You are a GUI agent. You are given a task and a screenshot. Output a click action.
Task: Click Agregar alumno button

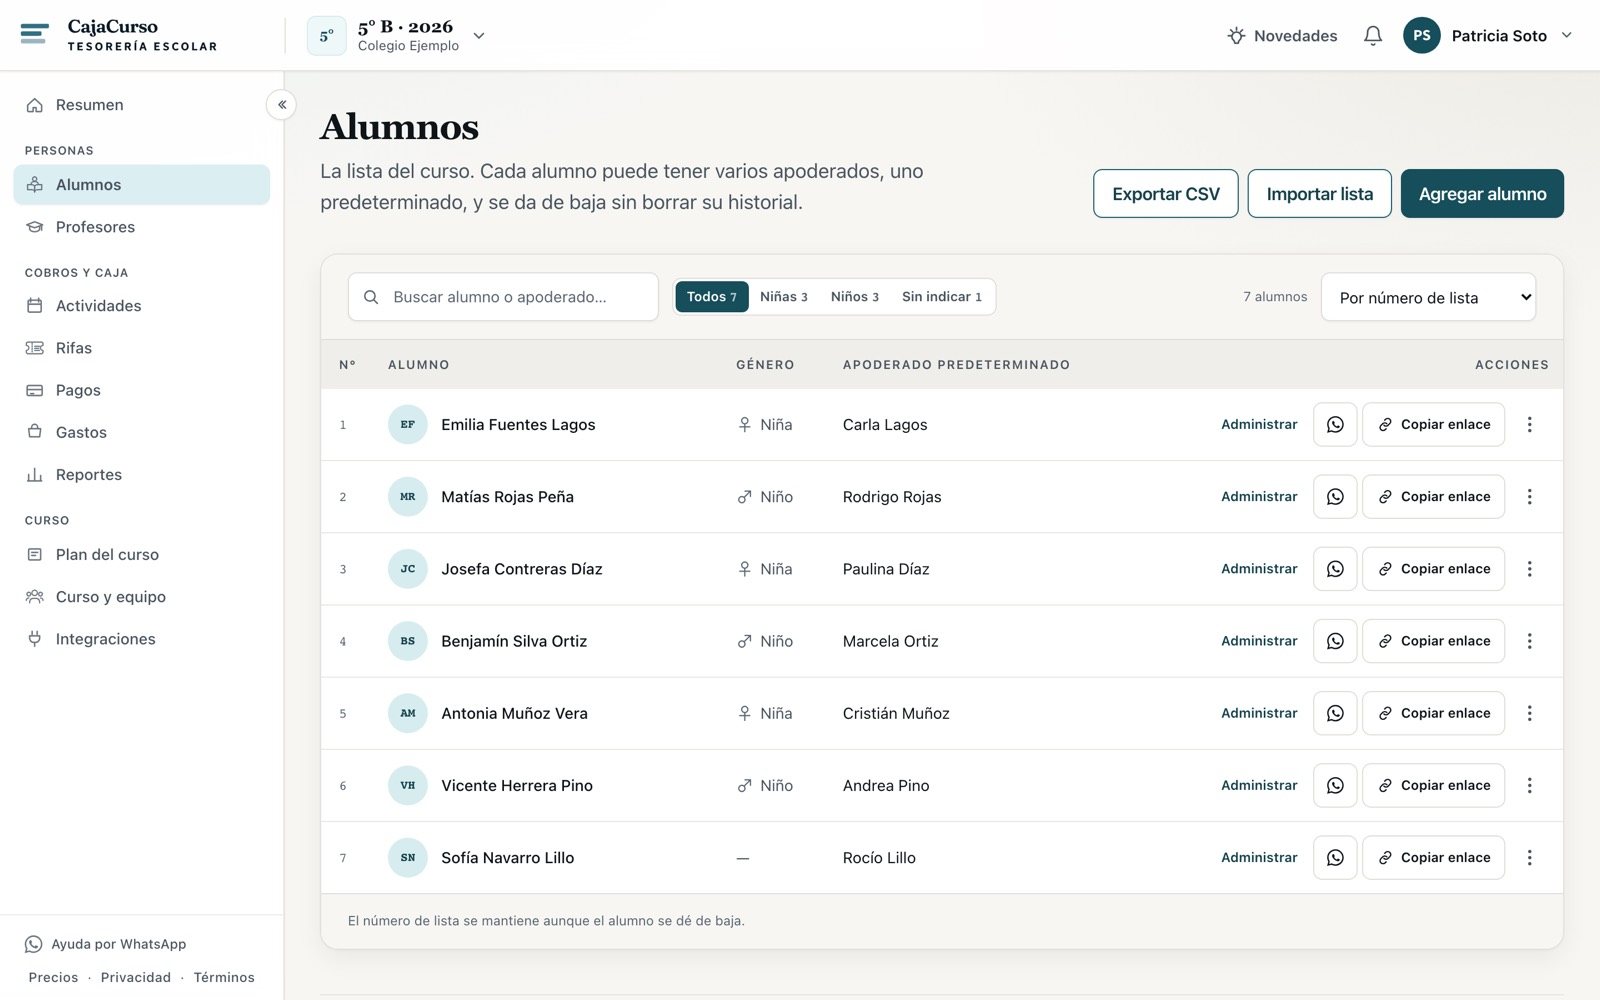[1482, 194]
